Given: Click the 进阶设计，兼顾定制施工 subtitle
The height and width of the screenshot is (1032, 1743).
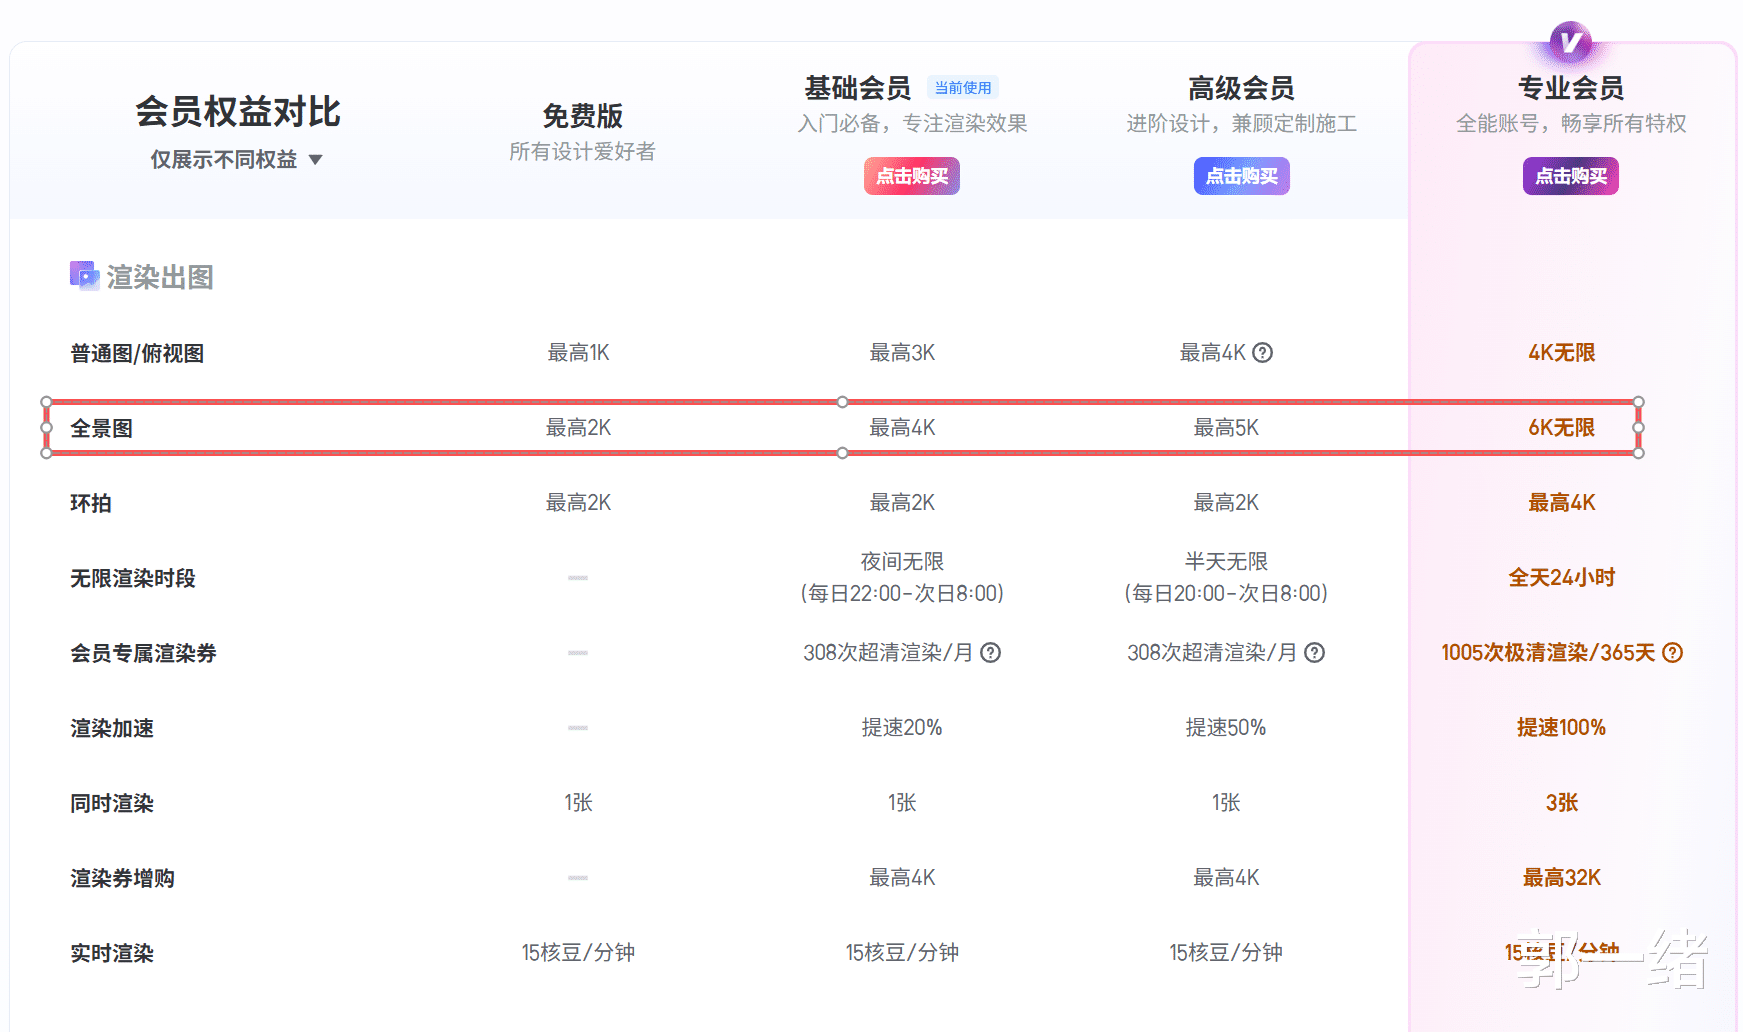Looking at the screenshot, I should [1241, 124].
